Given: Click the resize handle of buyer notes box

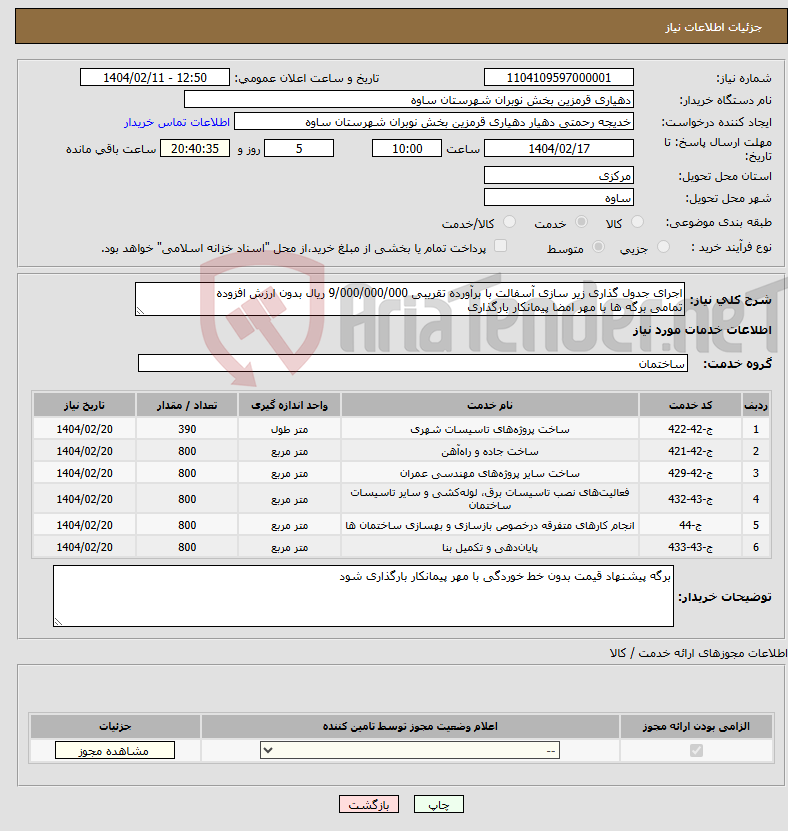Looking at the screenshot, I should [x=58, y=621].
